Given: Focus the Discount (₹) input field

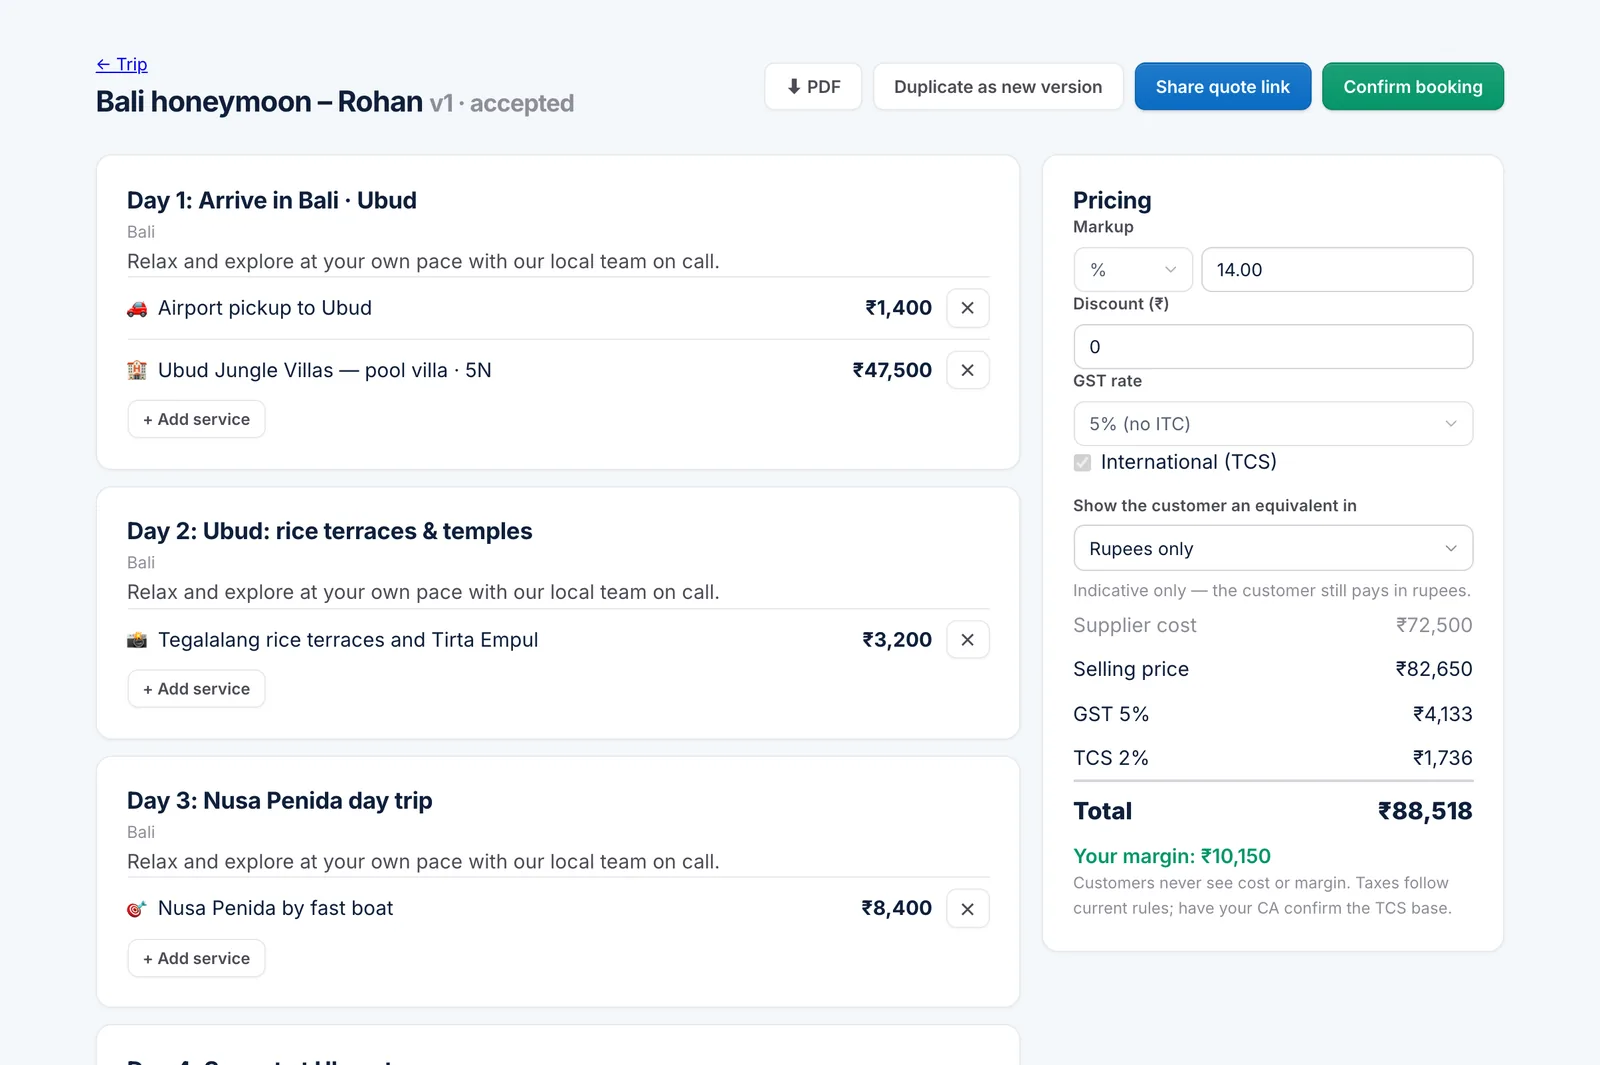Looking at the screenshot, I should 1273,347.
